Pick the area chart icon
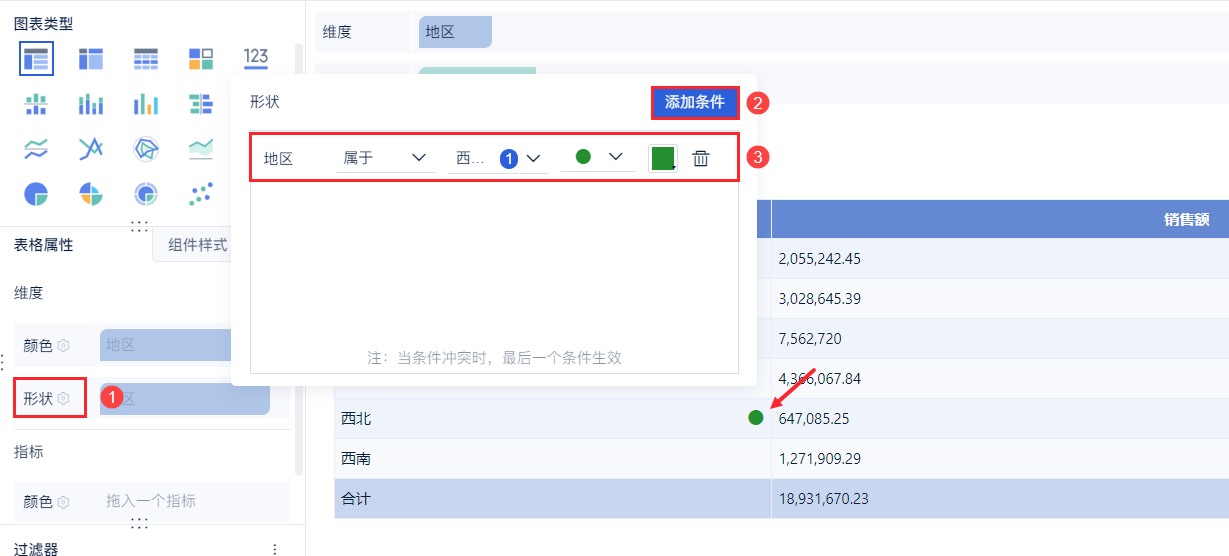Image resolution: width=1229 pixels, height=556 pixels. point(201,149)
